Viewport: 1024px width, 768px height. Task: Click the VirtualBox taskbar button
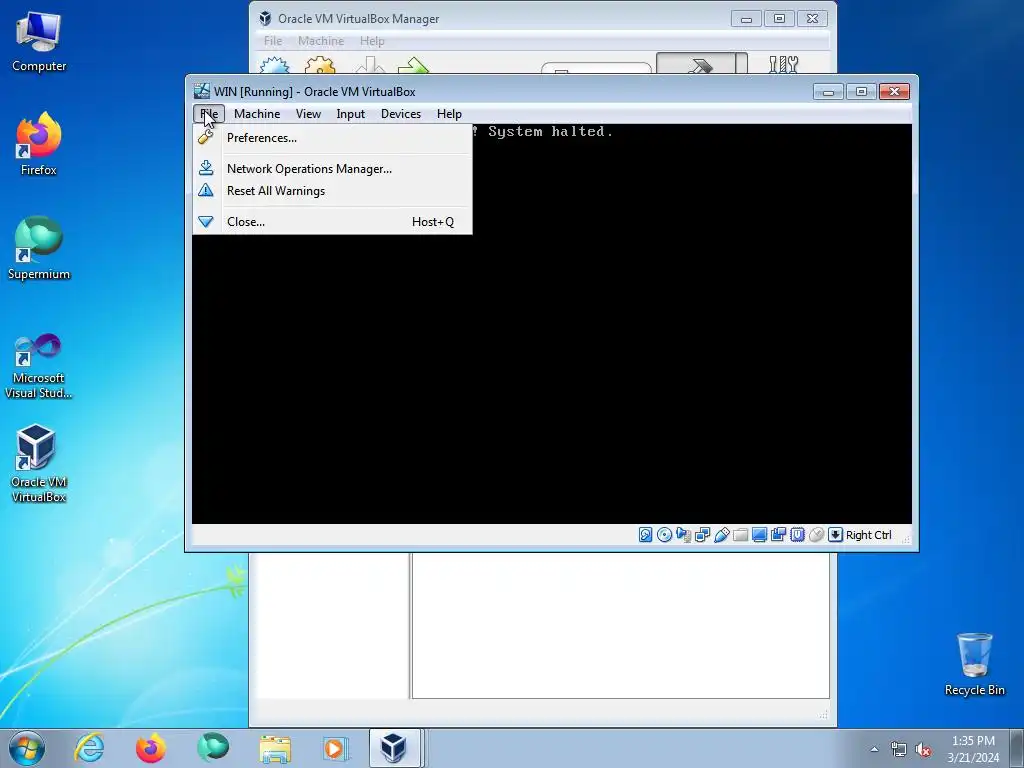[x=394, y=748]
